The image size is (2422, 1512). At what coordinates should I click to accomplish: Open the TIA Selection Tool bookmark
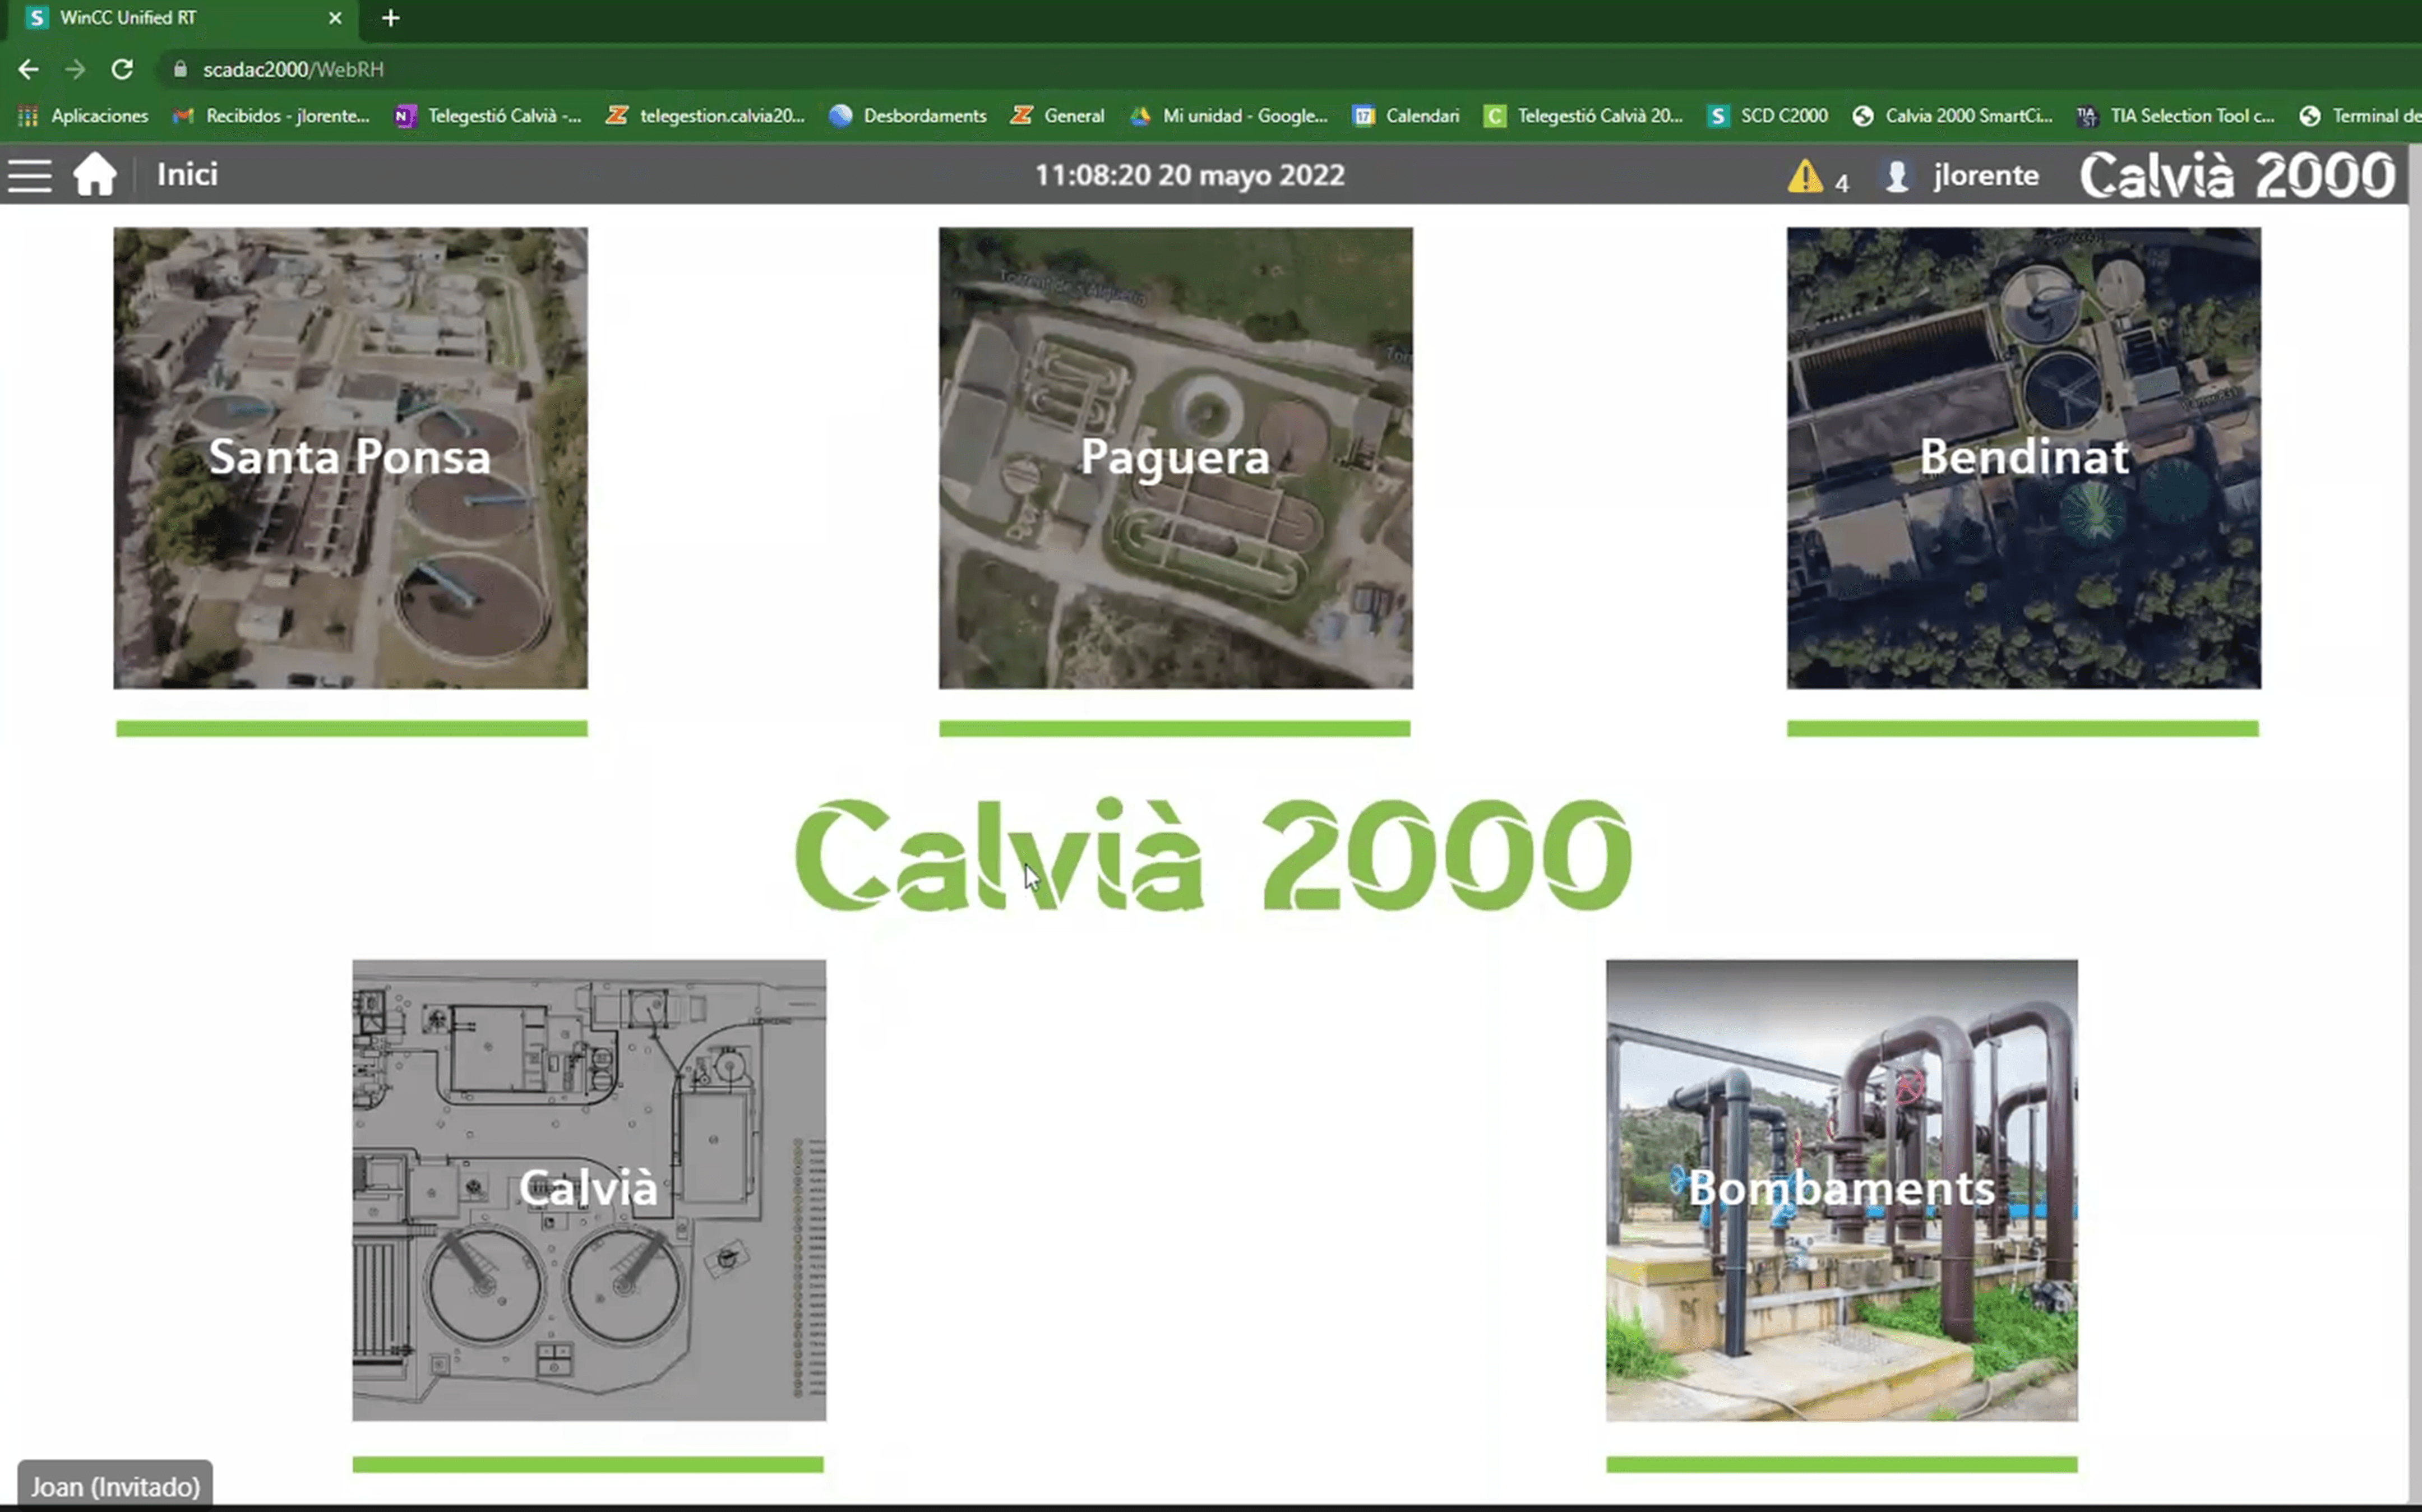pos(2176,116)
